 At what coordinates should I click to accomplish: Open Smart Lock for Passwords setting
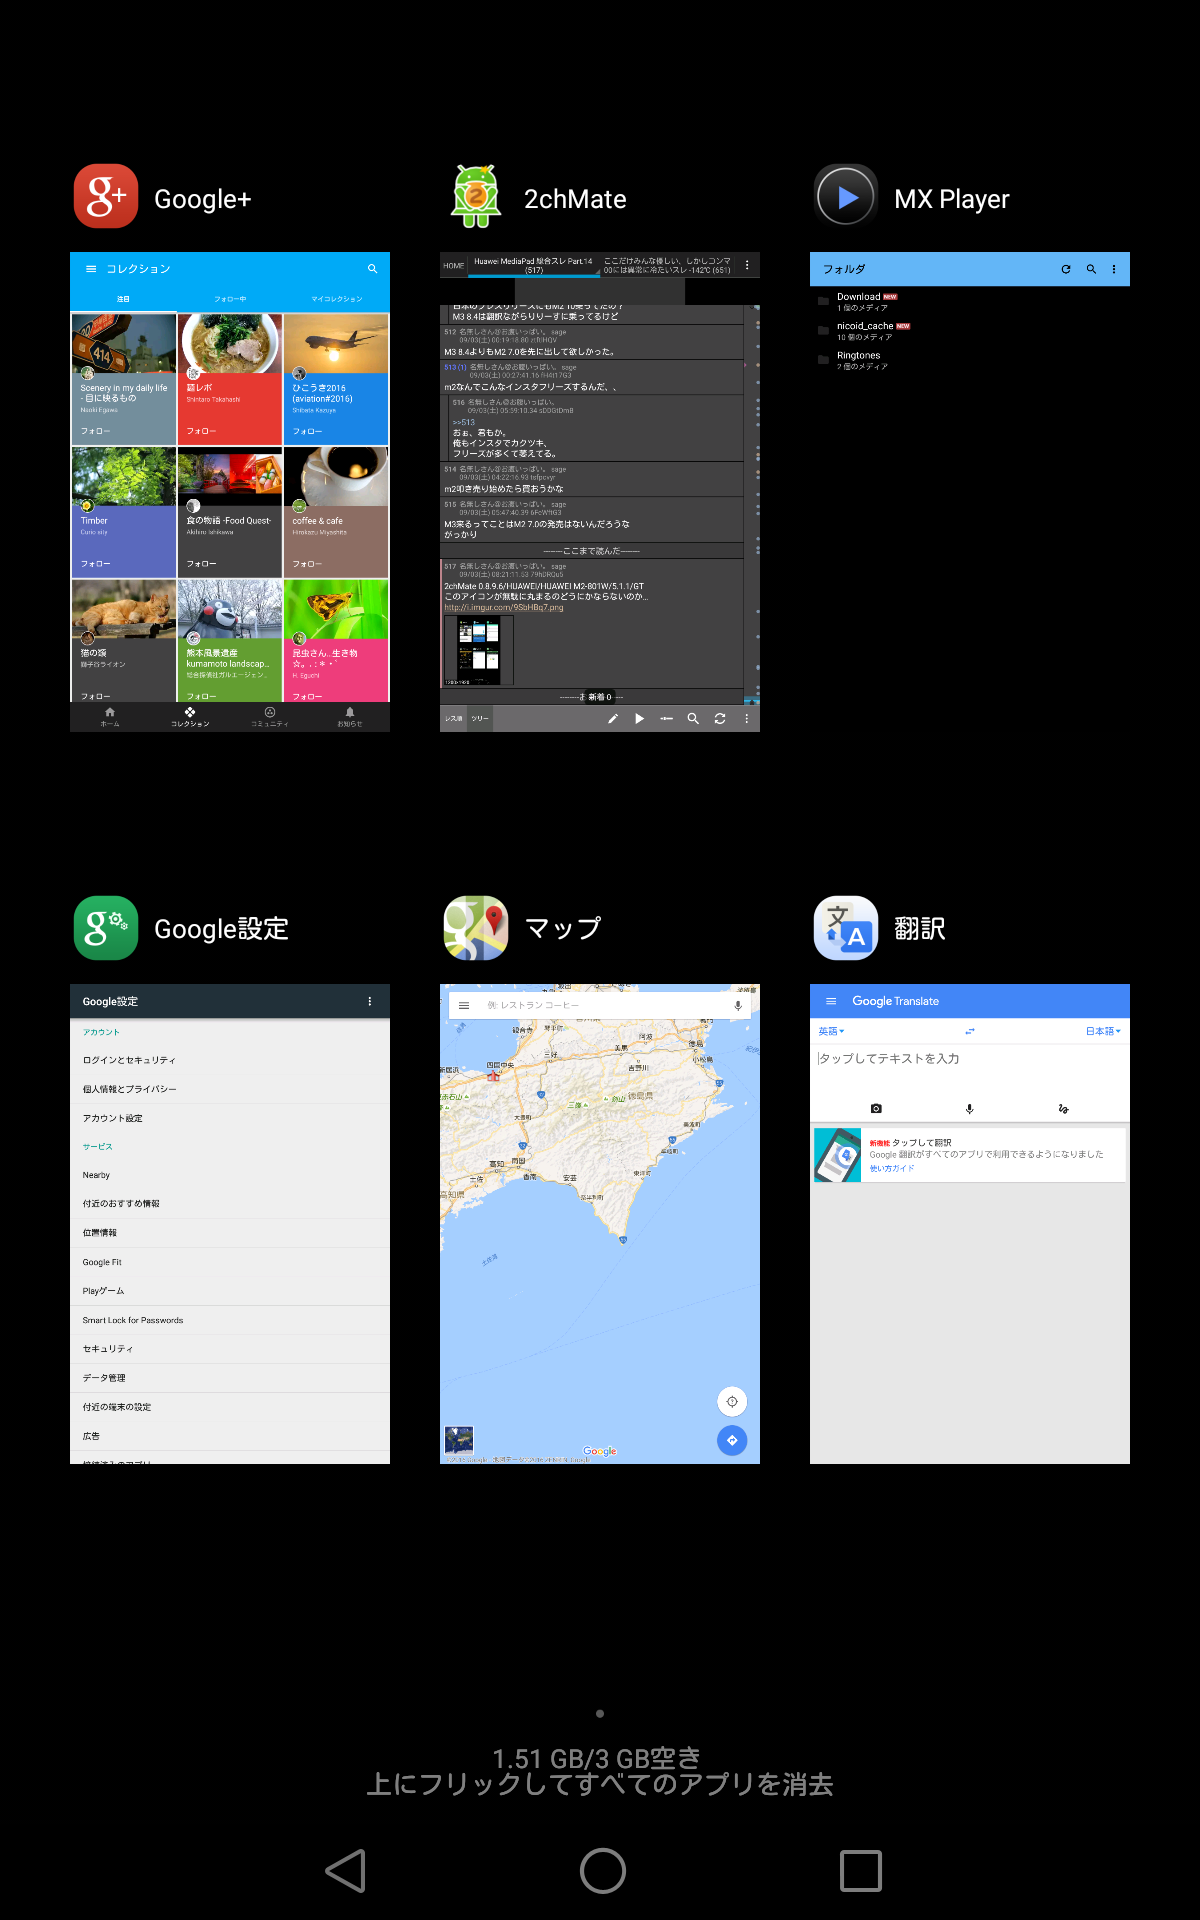[230, 1320]
